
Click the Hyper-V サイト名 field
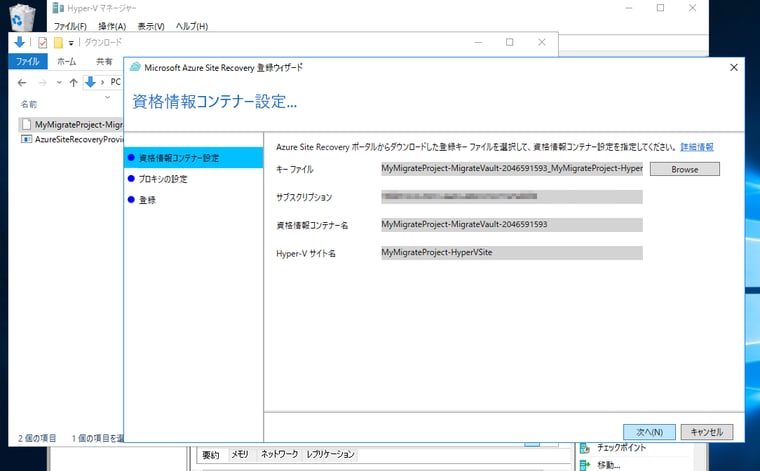pos(512,253)
